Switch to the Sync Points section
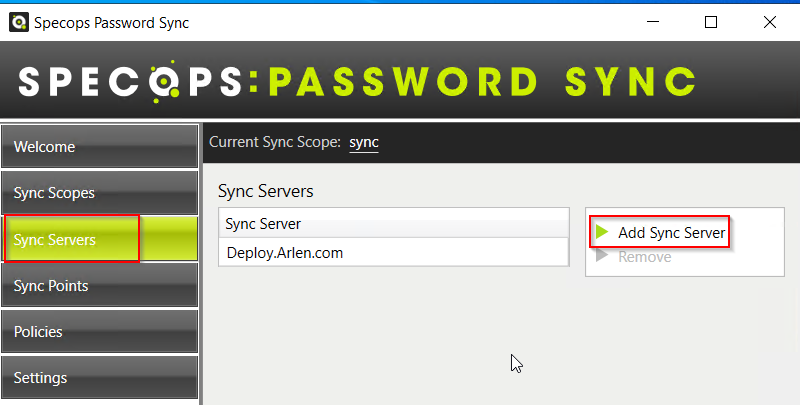The height and width of the screenshot is (405, 800). click(x=99, y=286)
